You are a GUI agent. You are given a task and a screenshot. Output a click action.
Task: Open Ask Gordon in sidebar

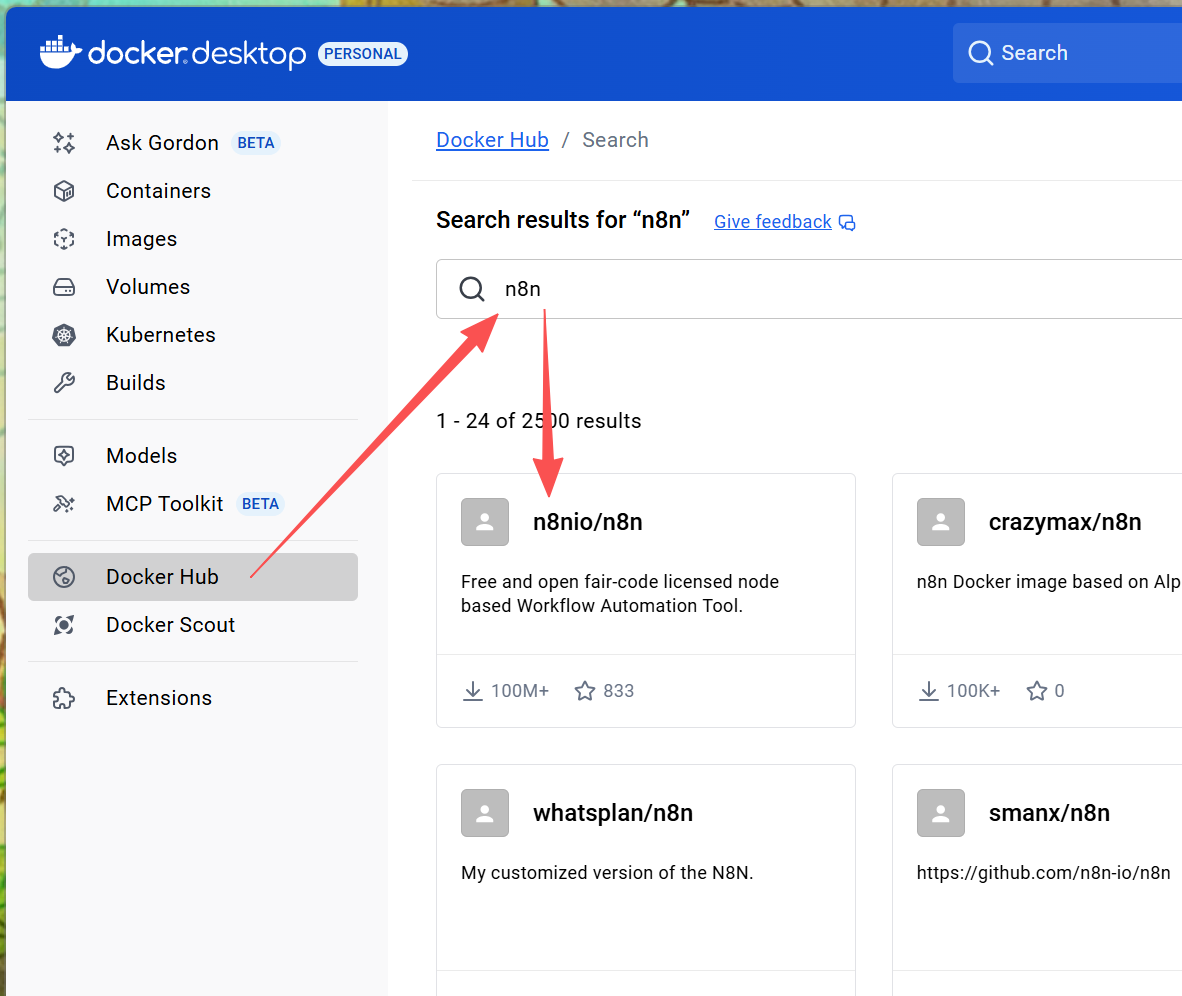193,143
